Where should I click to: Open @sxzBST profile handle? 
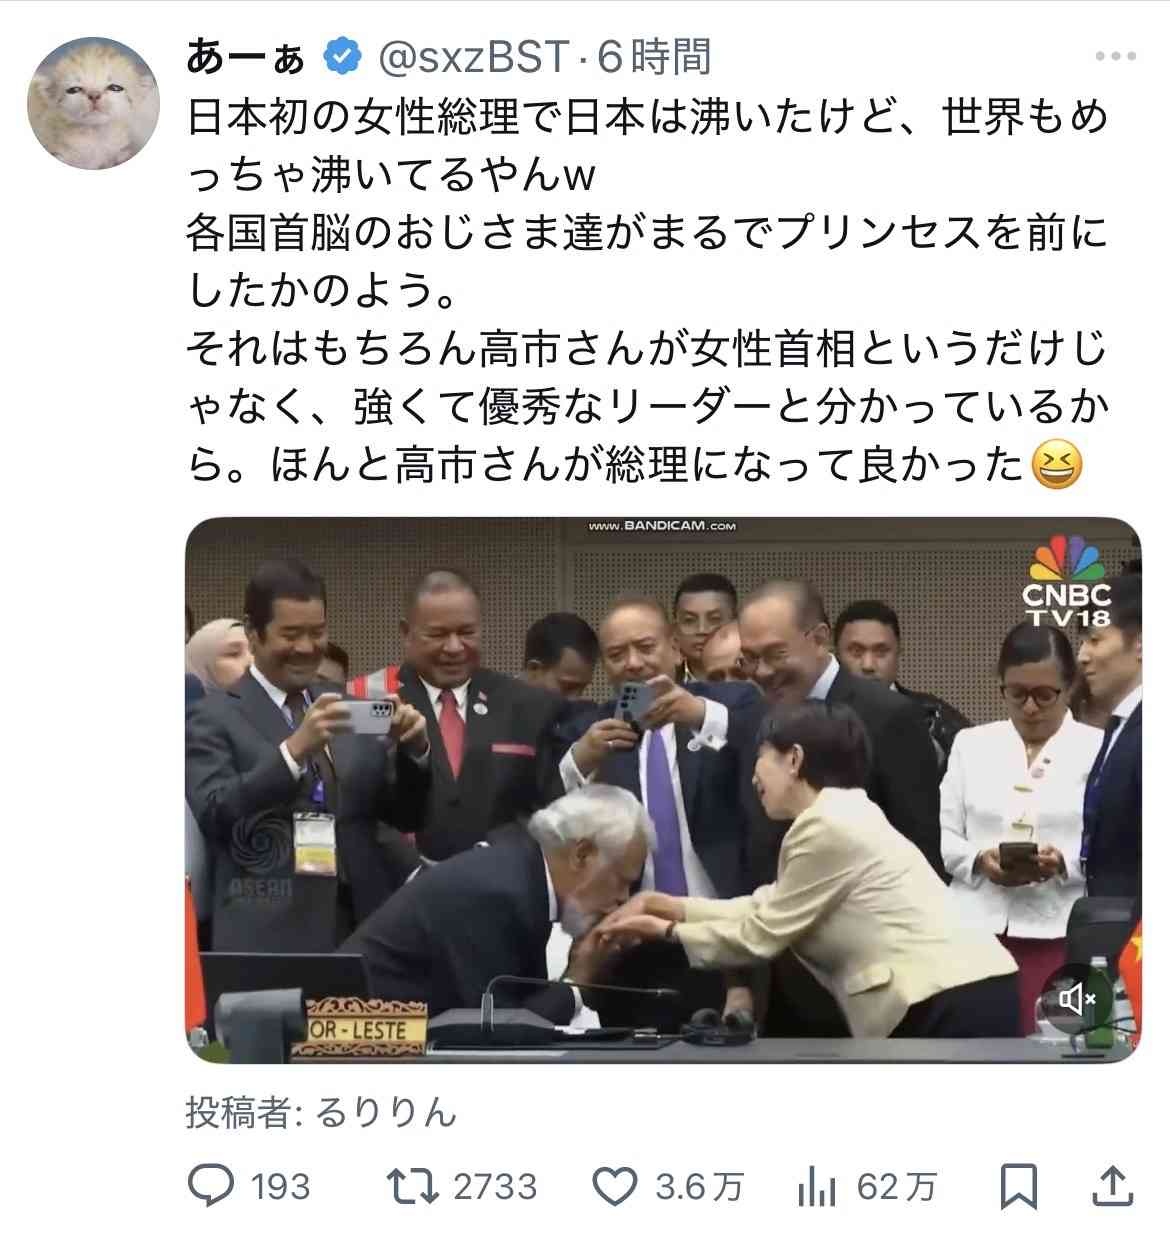click(x=474, y=58)
